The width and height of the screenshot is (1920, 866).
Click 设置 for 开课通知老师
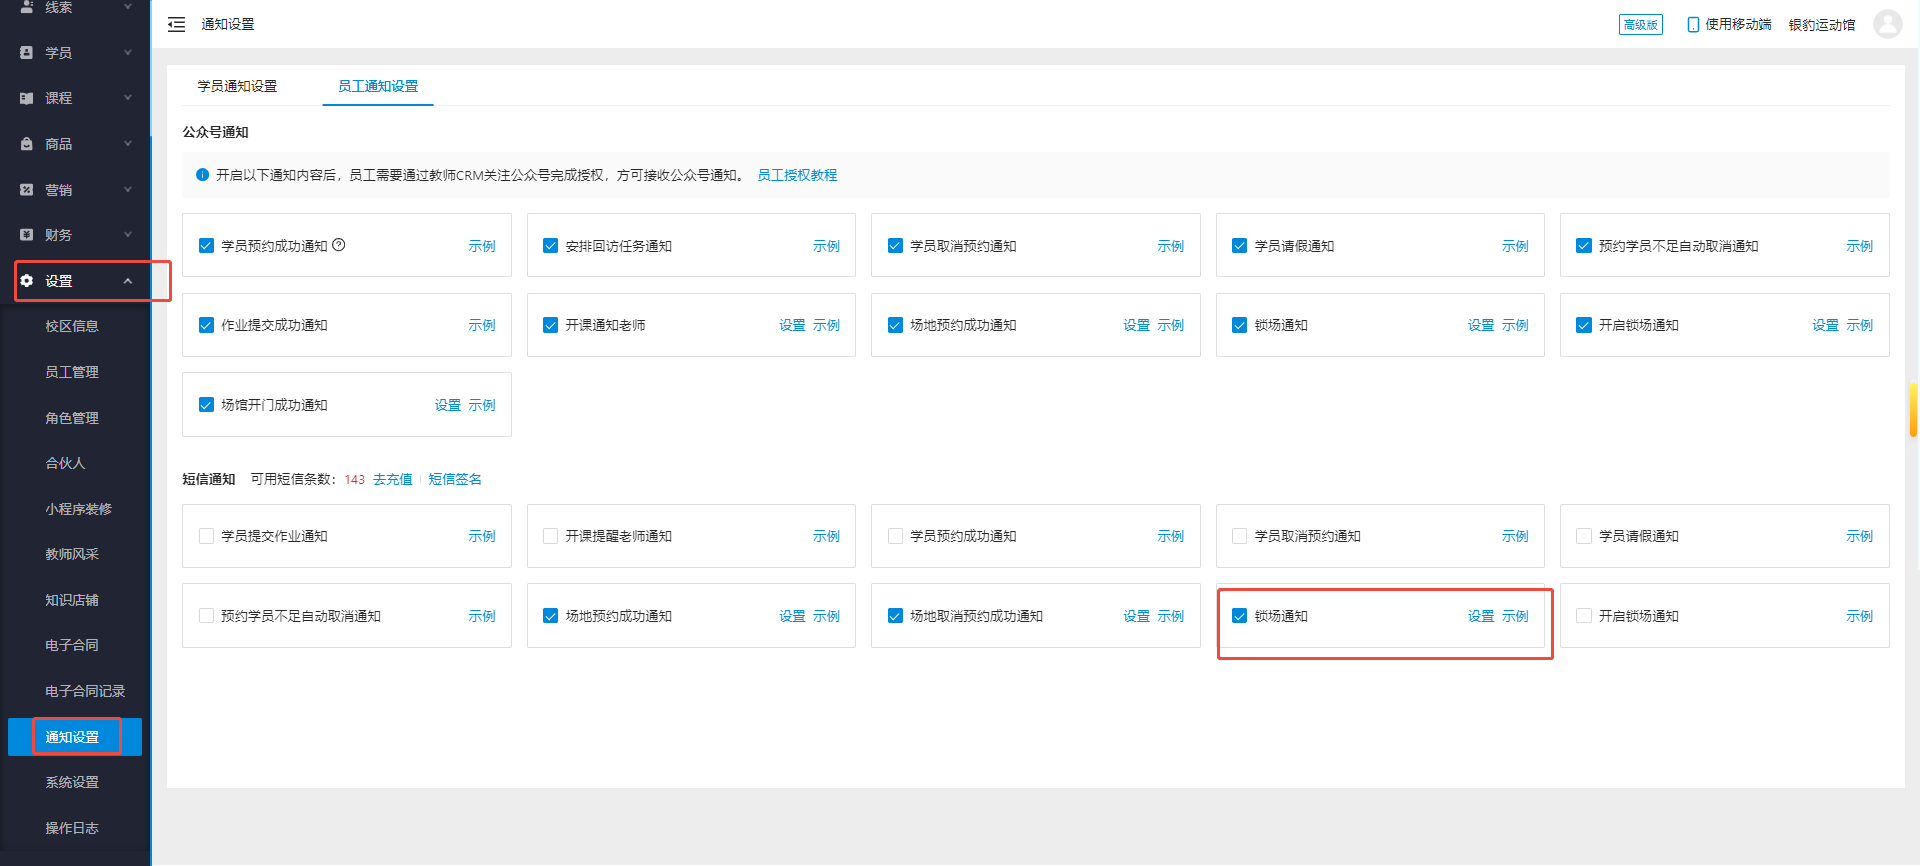[x=792, y=325]
